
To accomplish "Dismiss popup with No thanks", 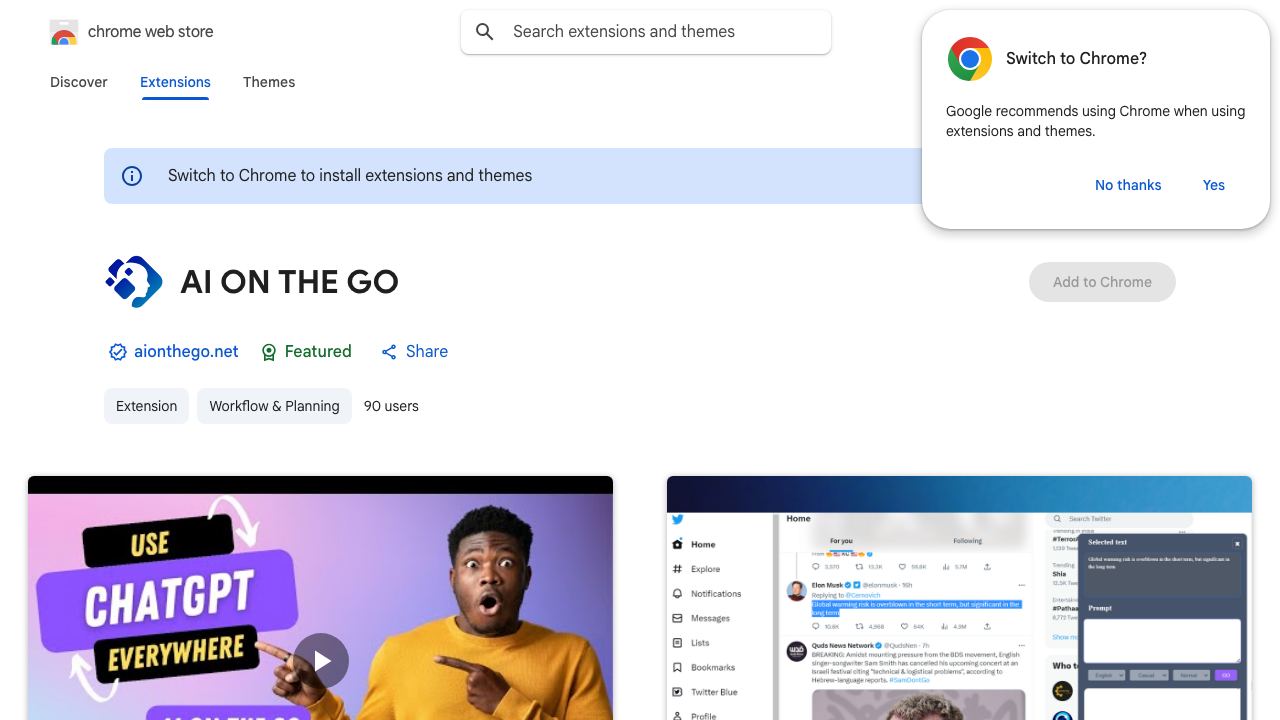I will pyautogui.click(x=1128, y=185).
